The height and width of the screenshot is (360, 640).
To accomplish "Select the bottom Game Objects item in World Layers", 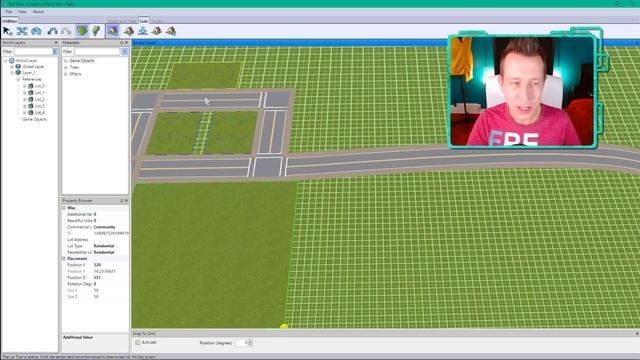I will point(34,119).
